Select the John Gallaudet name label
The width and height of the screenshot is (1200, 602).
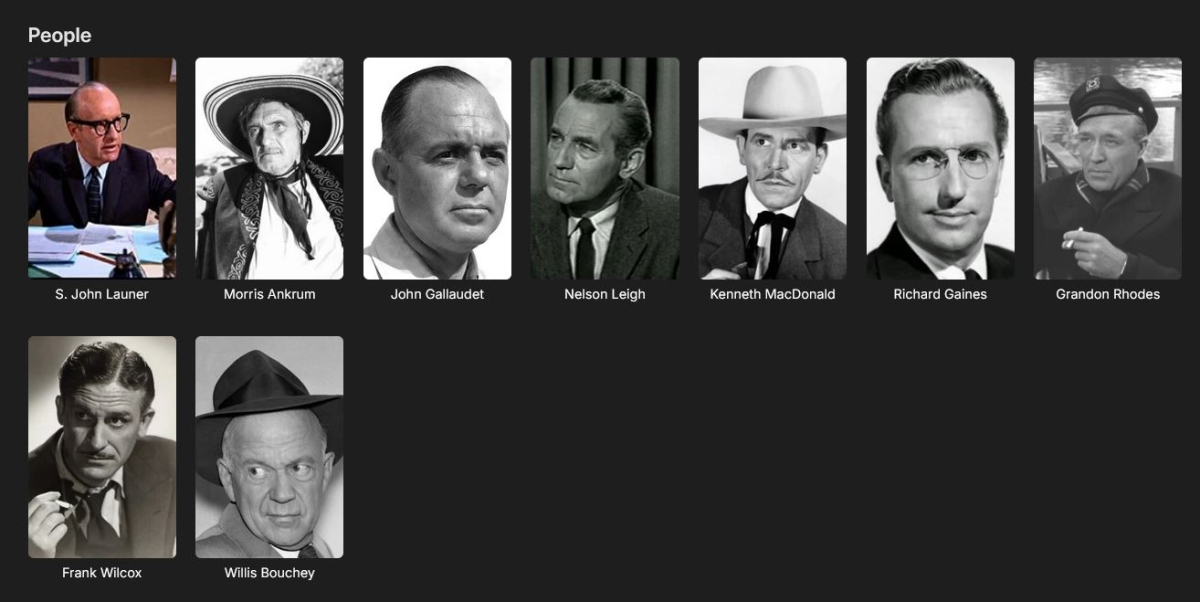(437, 294)
